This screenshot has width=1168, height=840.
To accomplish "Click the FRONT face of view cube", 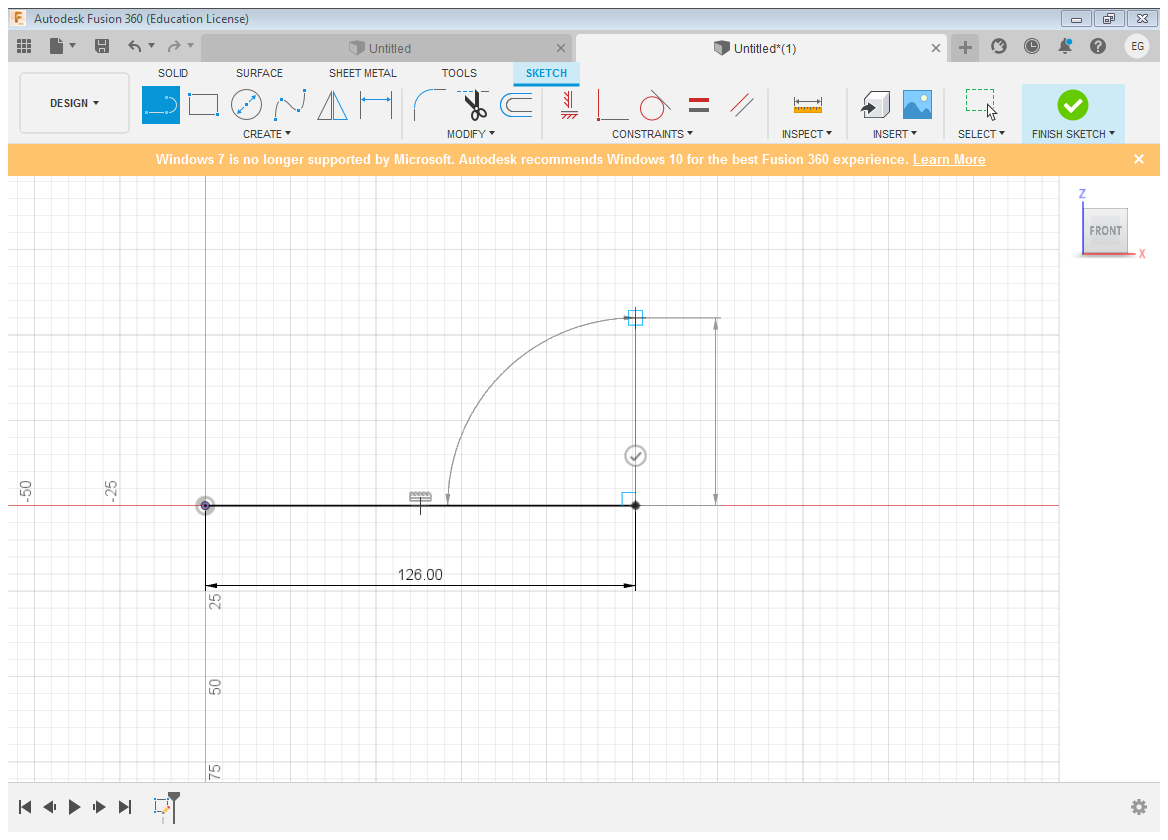I will (1105, 231).
